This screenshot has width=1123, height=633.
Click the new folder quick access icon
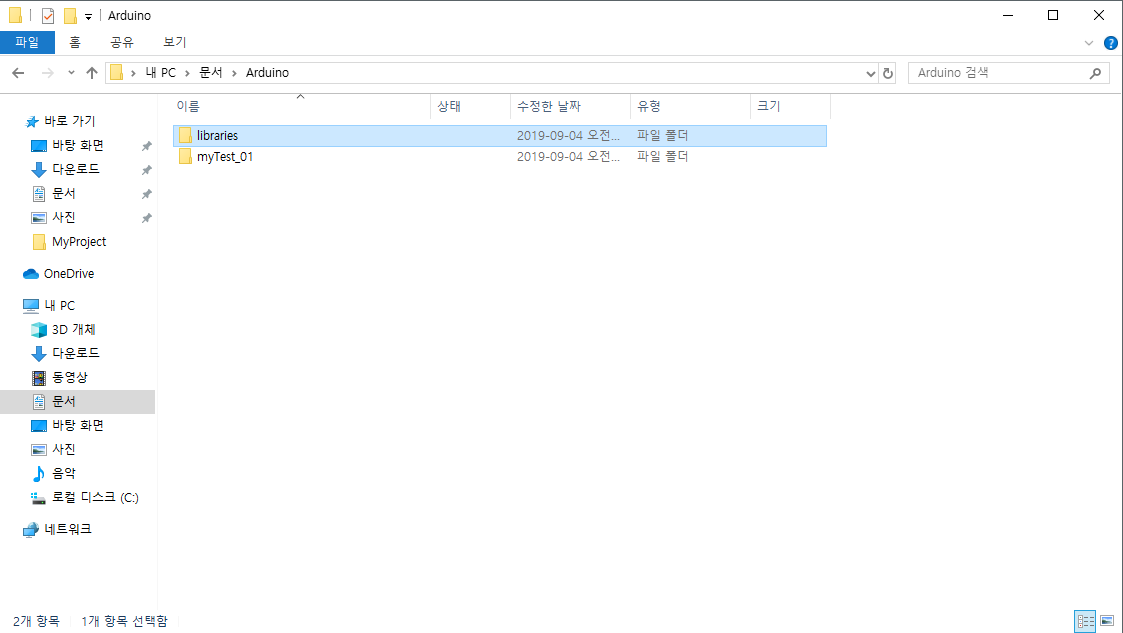[69, 15]
